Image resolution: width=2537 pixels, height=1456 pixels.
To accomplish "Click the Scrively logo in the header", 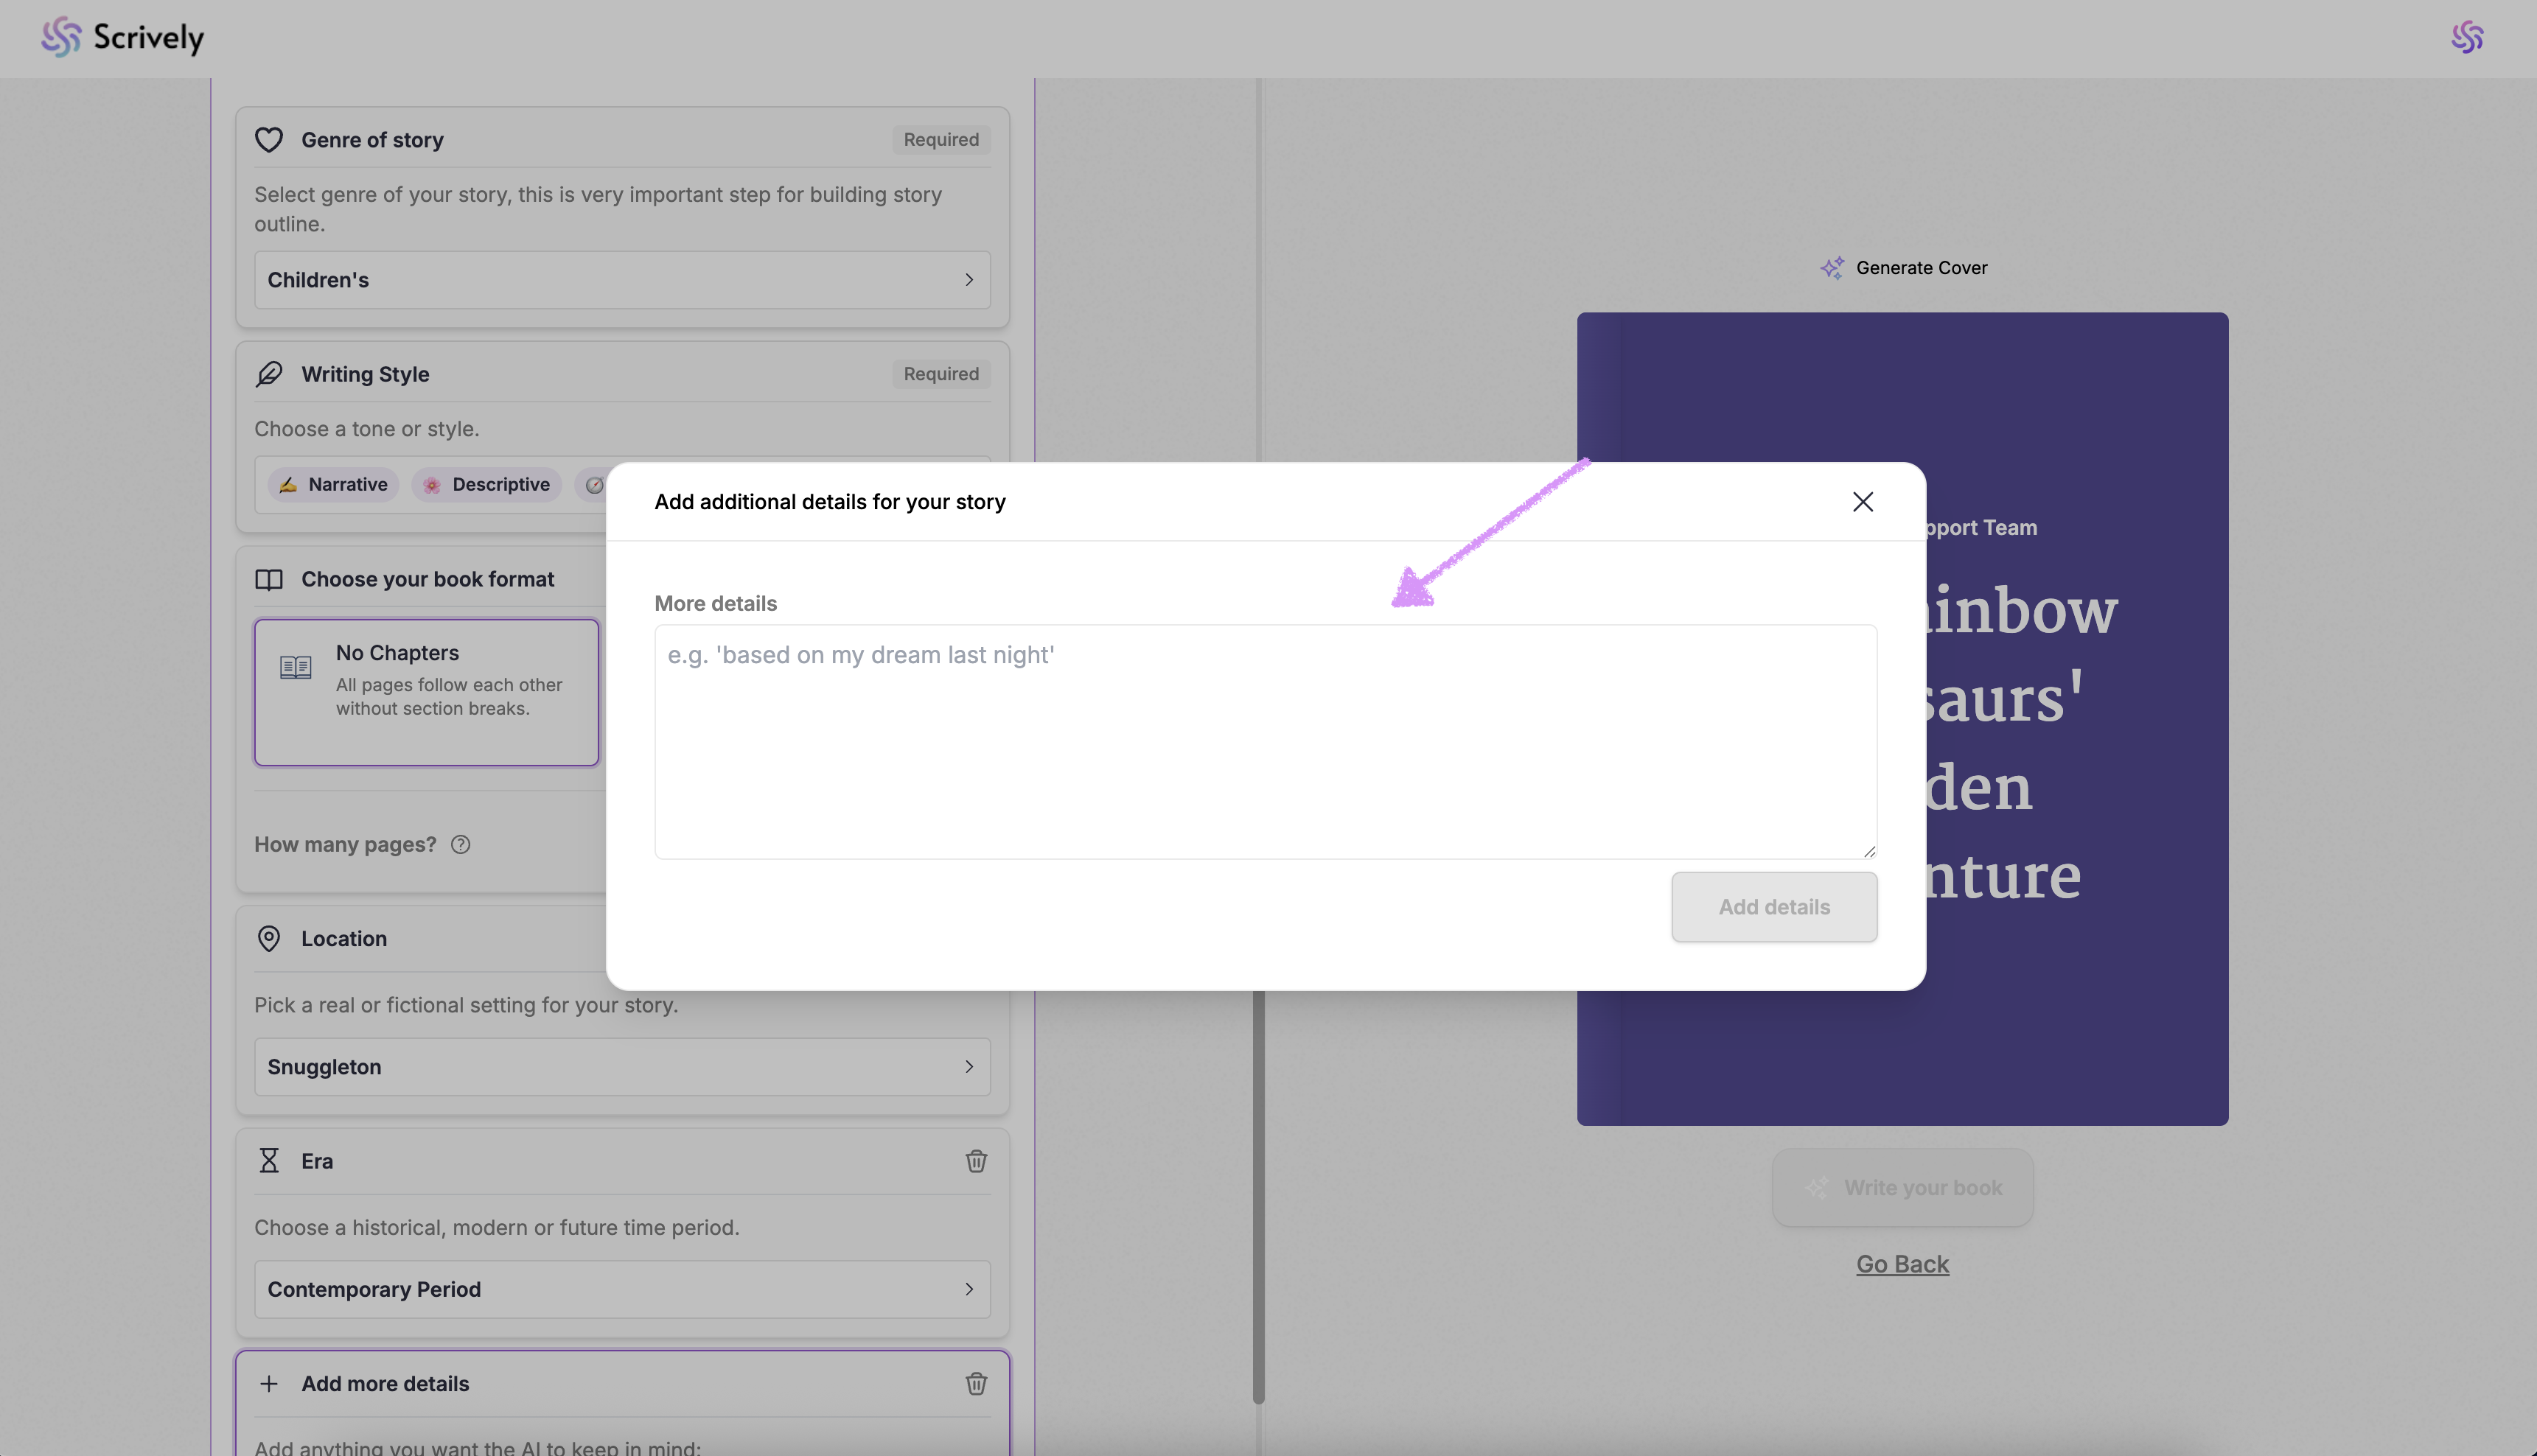I will tap(122, 37).
